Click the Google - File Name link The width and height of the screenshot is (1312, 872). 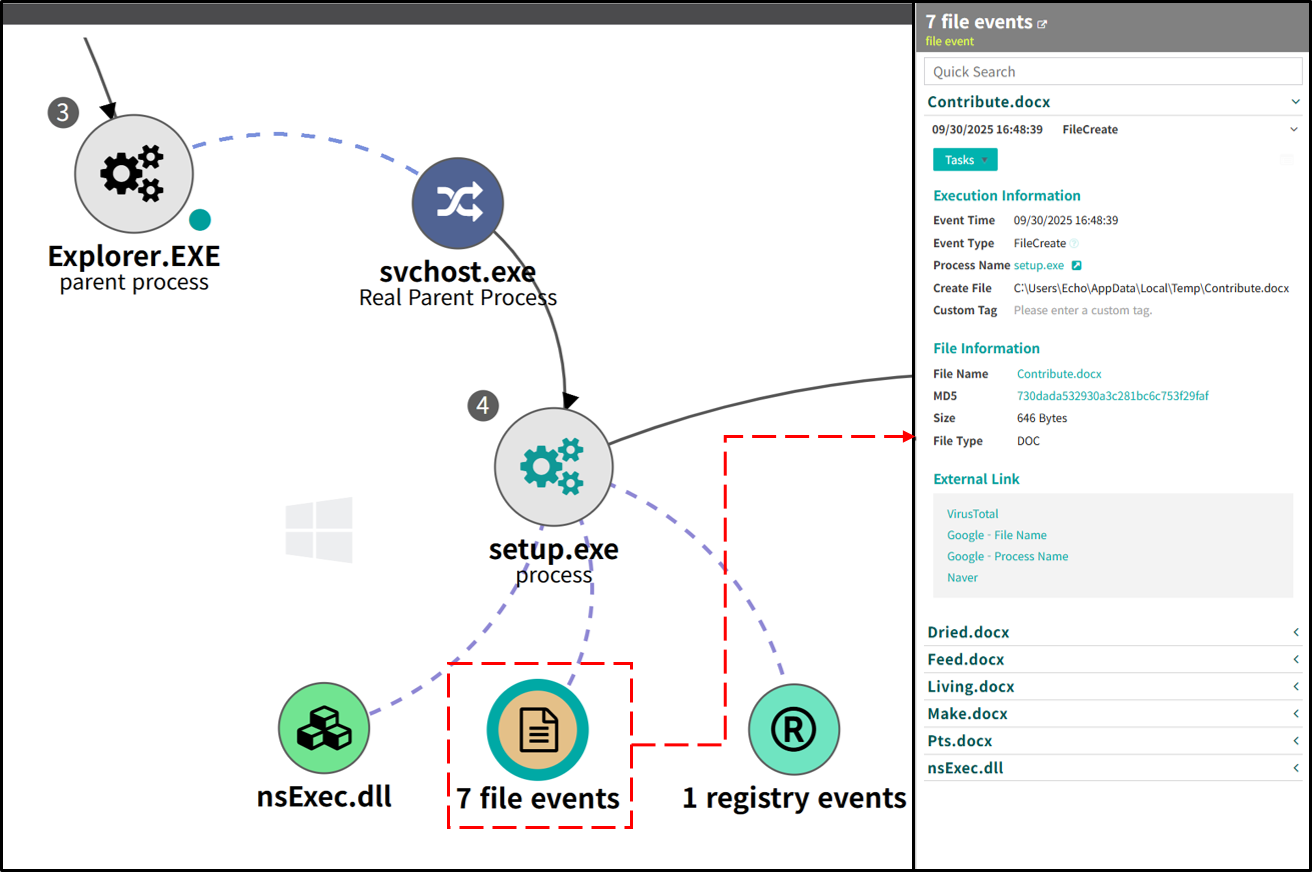tap(996, 535)
